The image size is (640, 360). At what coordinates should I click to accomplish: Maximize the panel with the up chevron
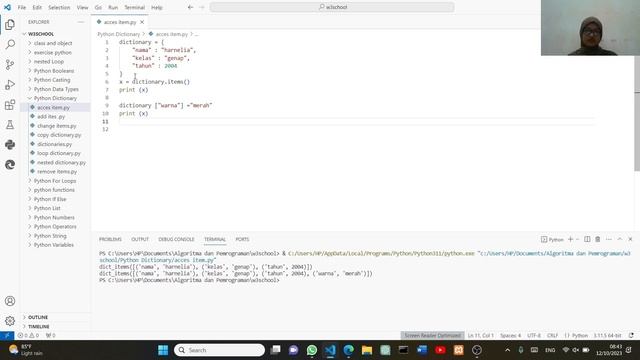(x=620, y=239)
